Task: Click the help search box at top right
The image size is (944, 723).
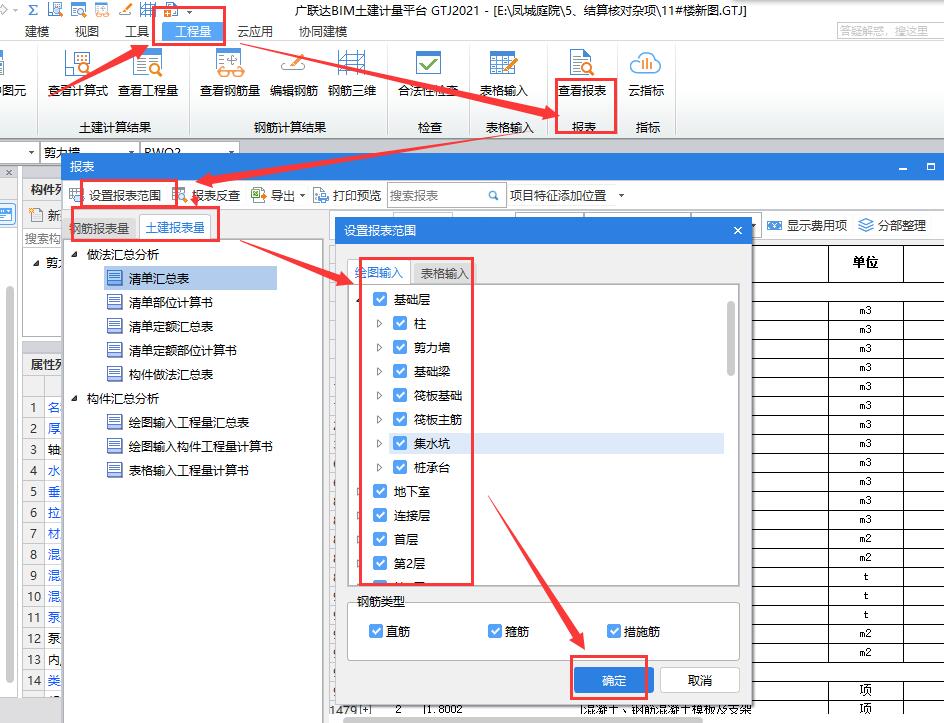Action: (890, 30)
